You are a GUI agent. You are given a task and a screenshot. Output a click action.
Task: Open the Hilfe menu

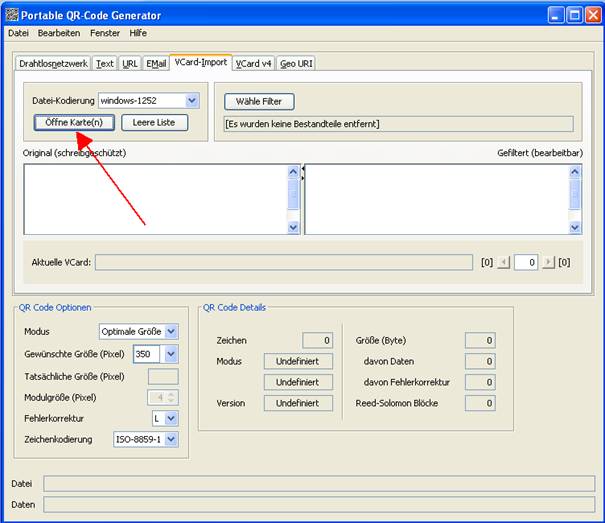(x=138, y=33)
